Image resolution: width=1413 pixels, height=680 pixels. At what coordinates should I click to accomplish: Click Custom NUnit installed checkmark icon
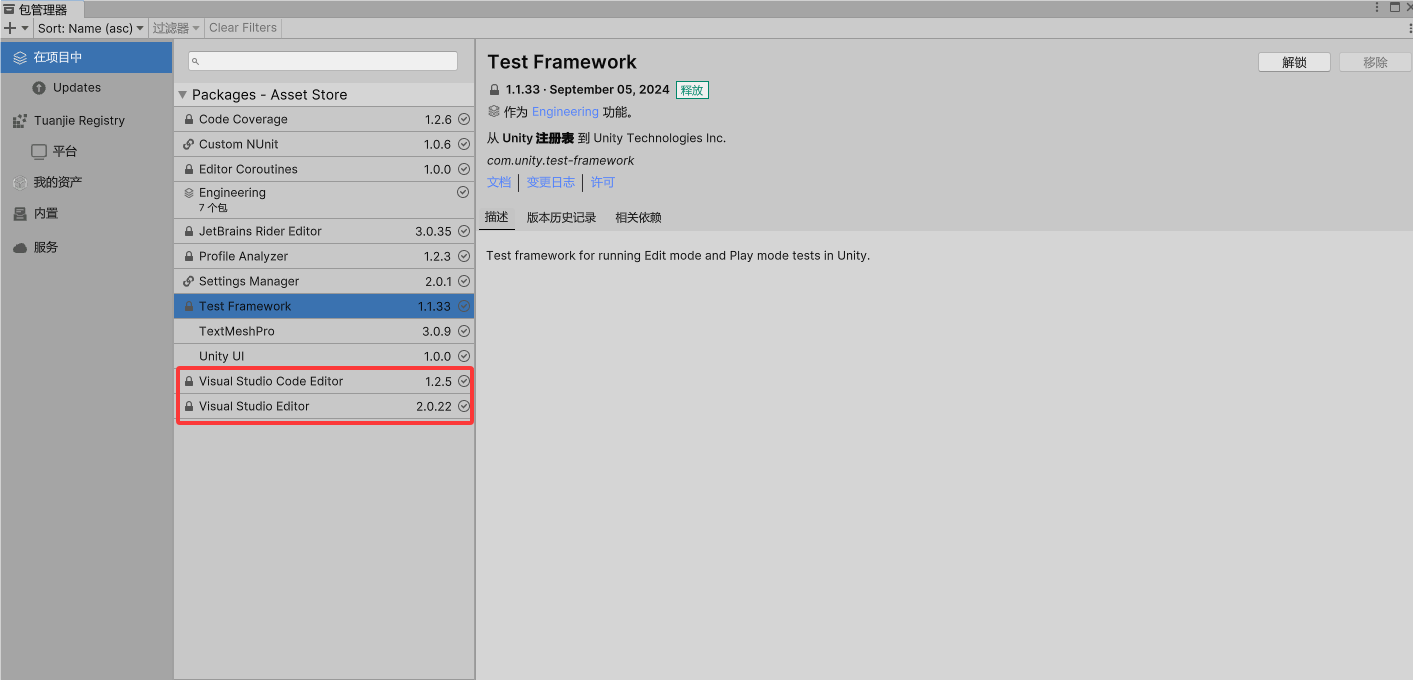464,144
